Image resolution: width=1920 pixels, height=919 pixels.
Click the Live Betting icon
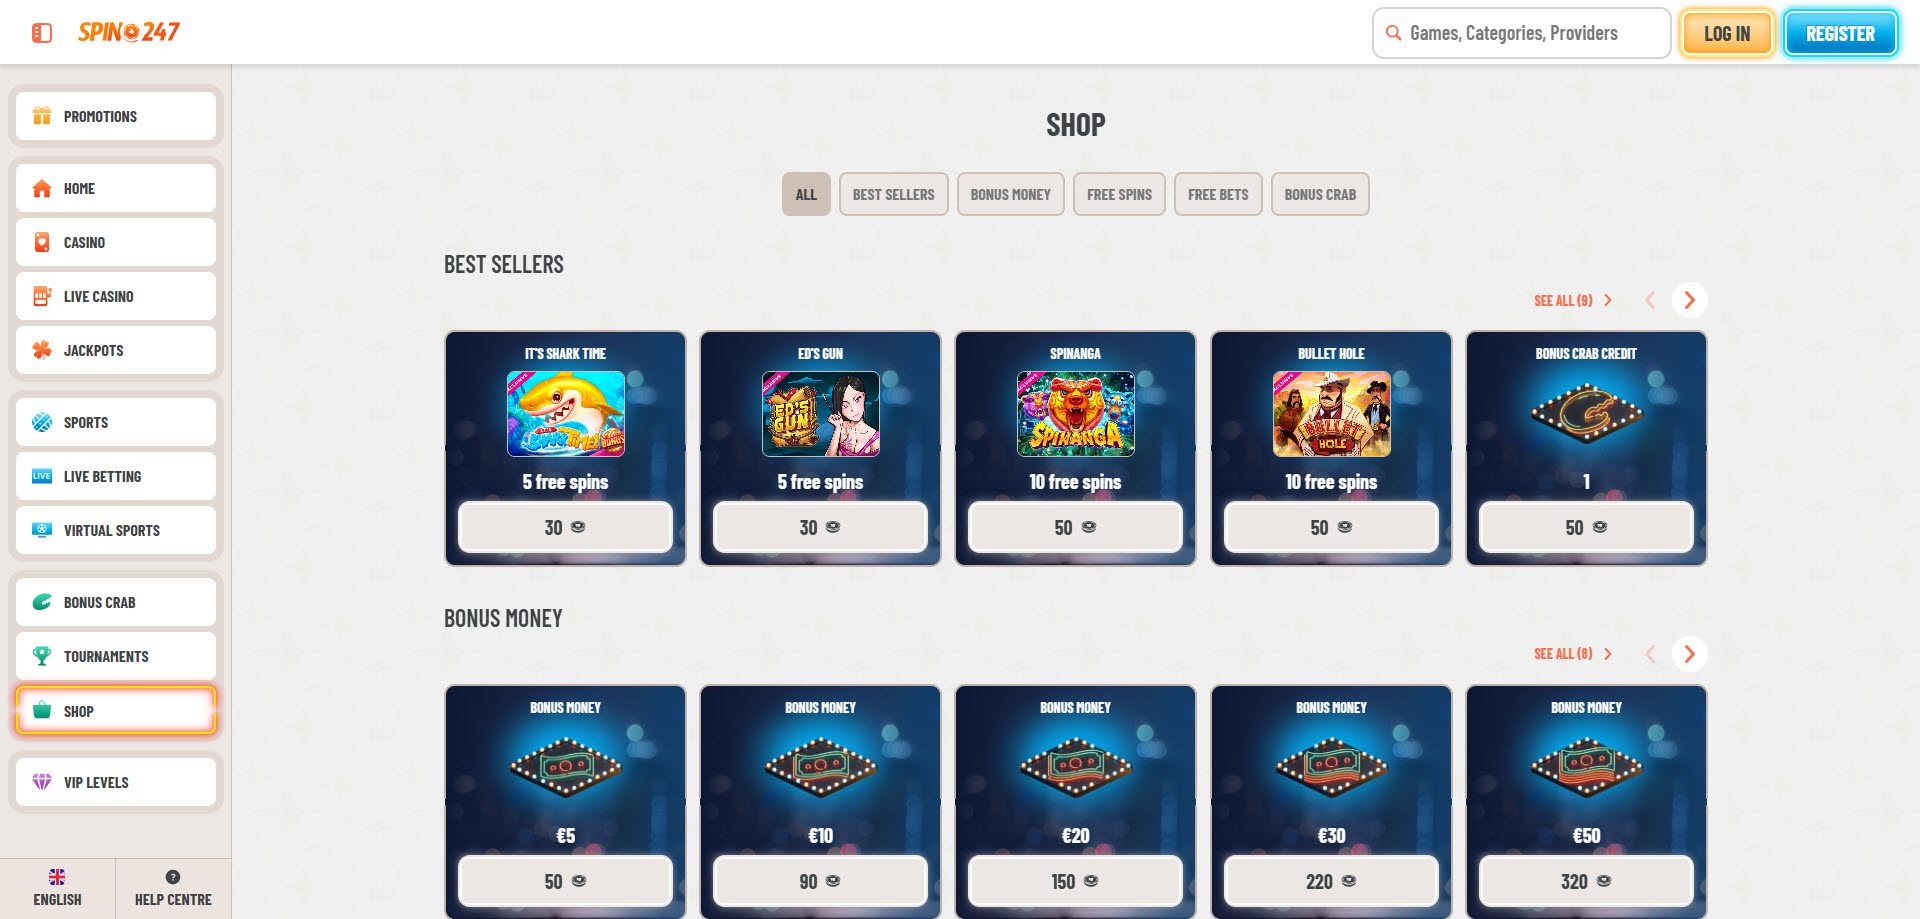(42, 476)
